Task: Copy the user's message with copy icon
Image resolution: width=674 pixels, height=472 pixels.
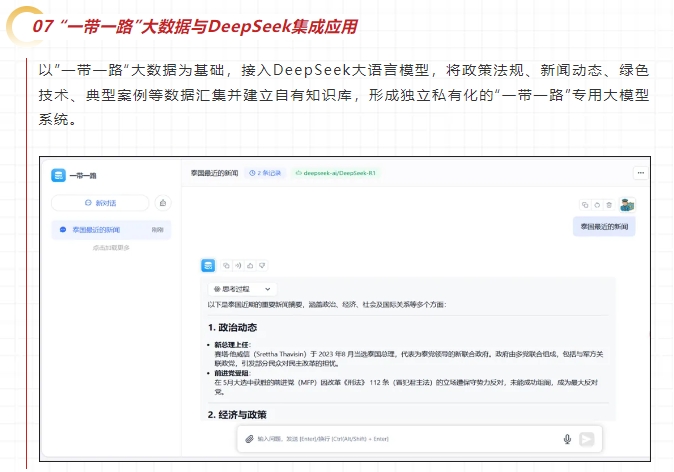Action: (585, 205)
